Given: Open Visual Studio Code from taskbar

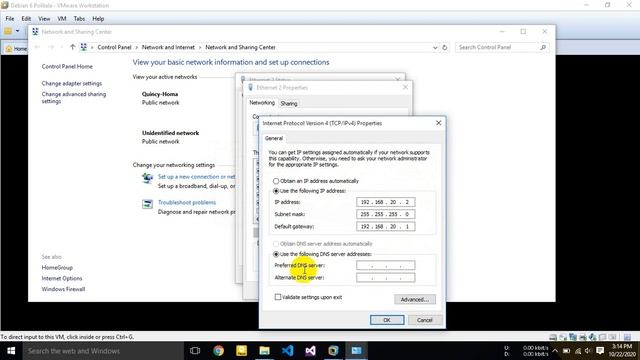Looking at the screenshot, I should (287, 351).
